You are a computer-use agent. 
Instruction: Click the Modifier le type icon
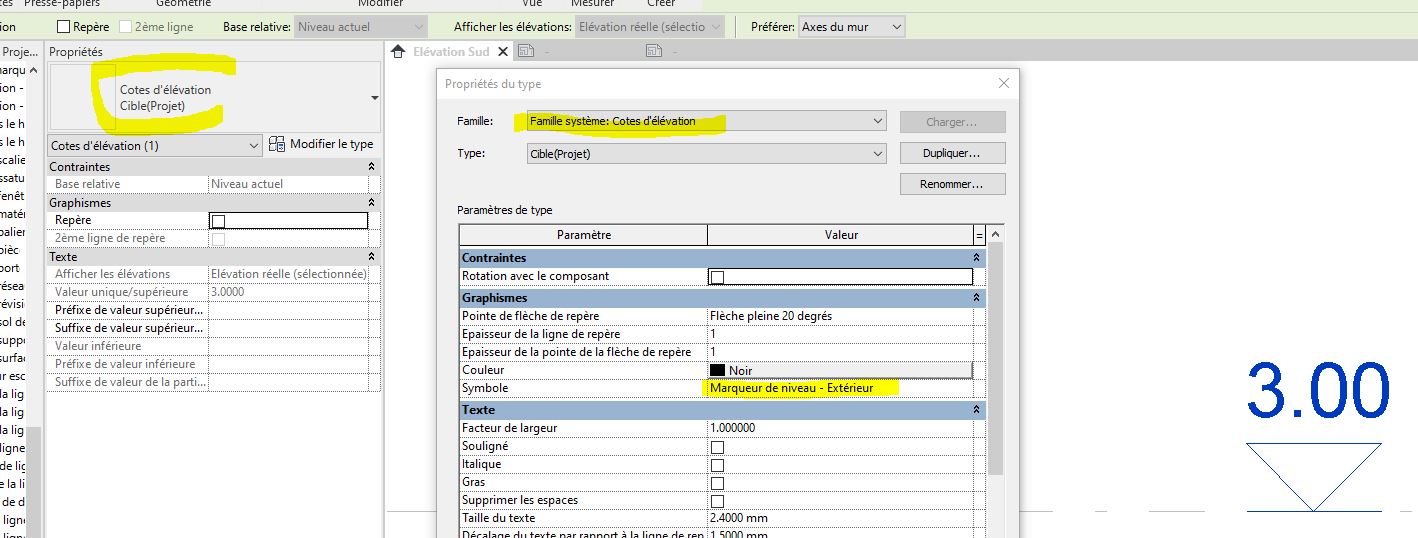pos(277,145)
